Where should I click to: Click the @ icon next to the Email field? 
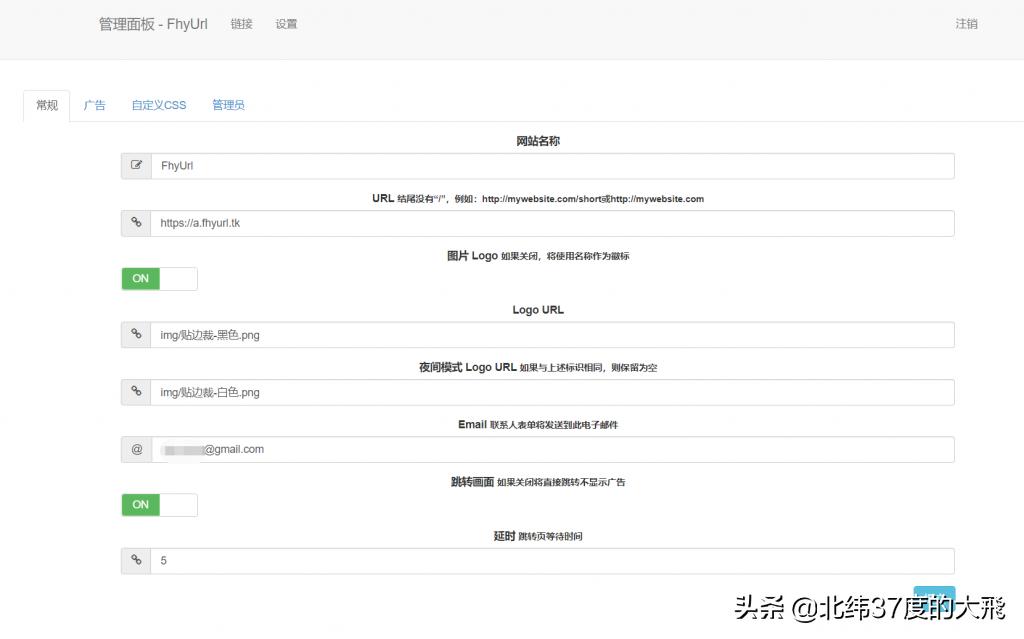pos(136,449)
